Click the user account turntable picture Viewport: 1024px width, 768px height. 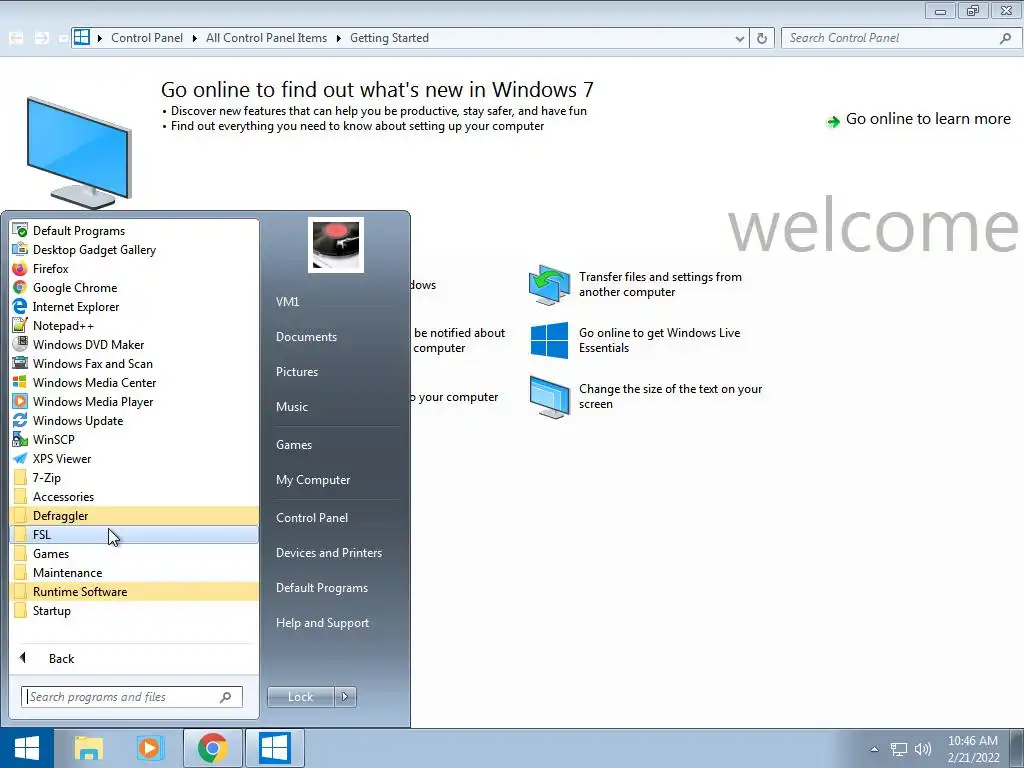point(336,245)
